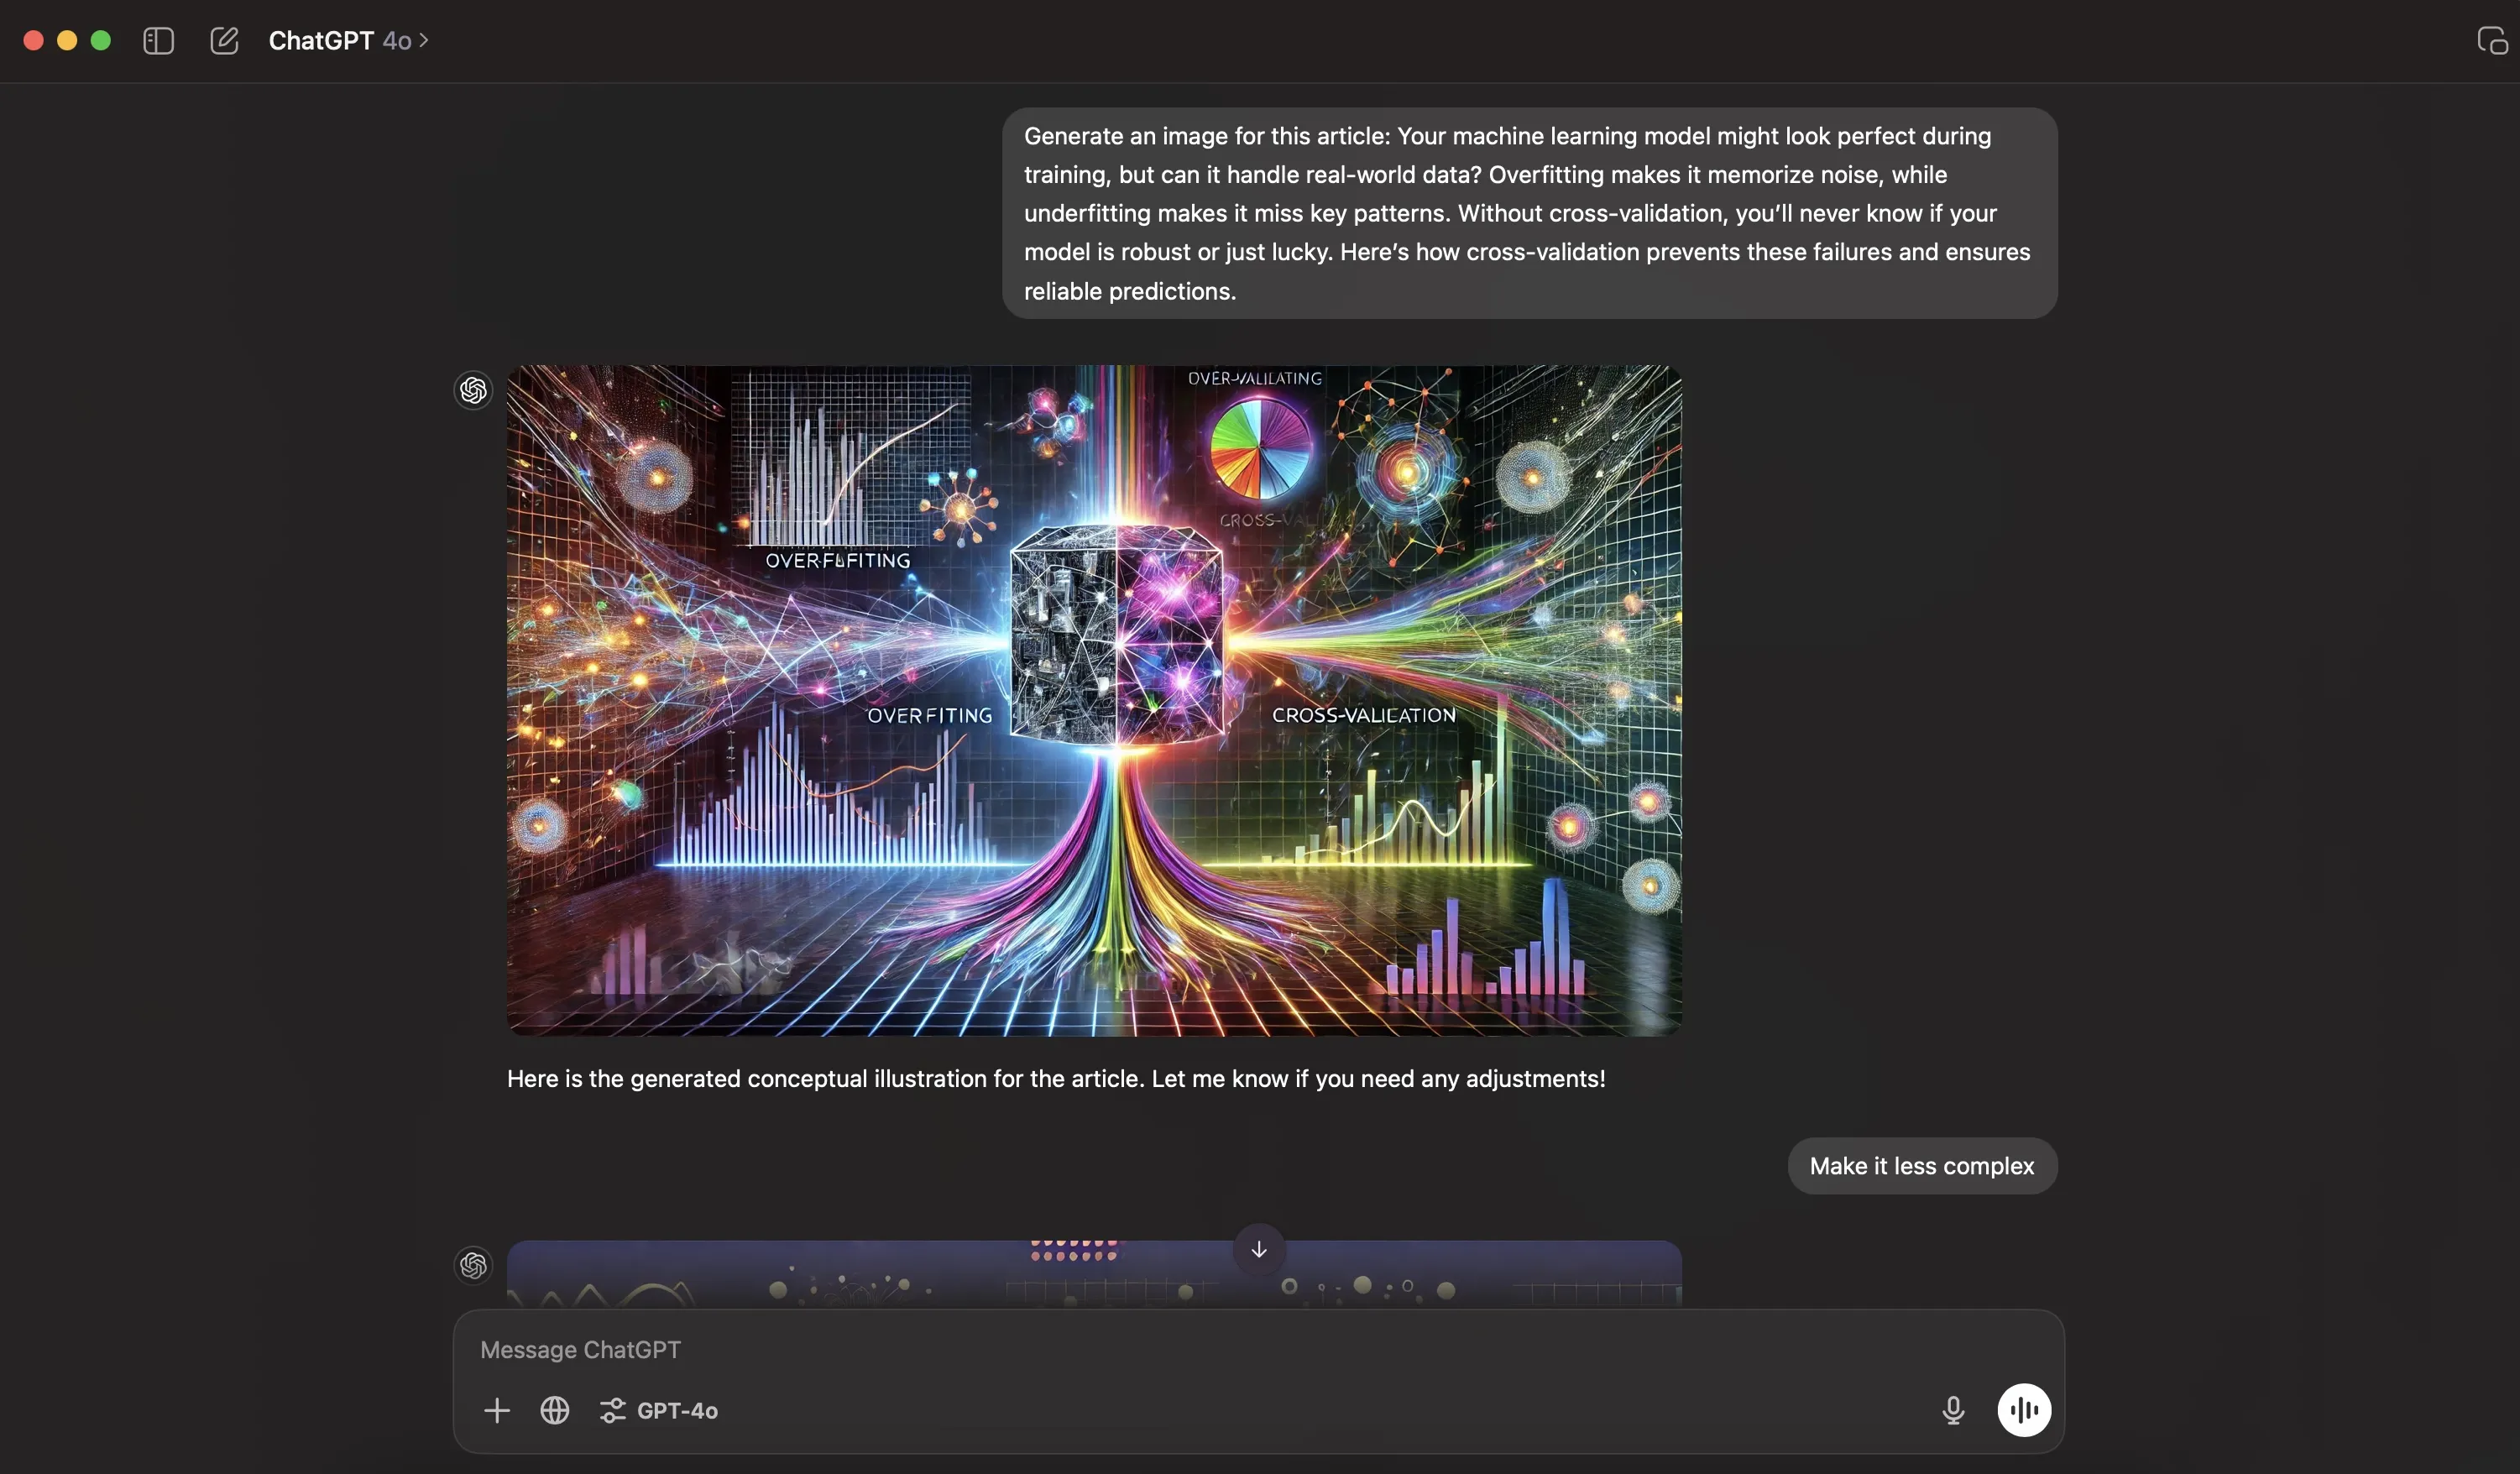Start a new chat with compose icon

[x=224, y=40]
